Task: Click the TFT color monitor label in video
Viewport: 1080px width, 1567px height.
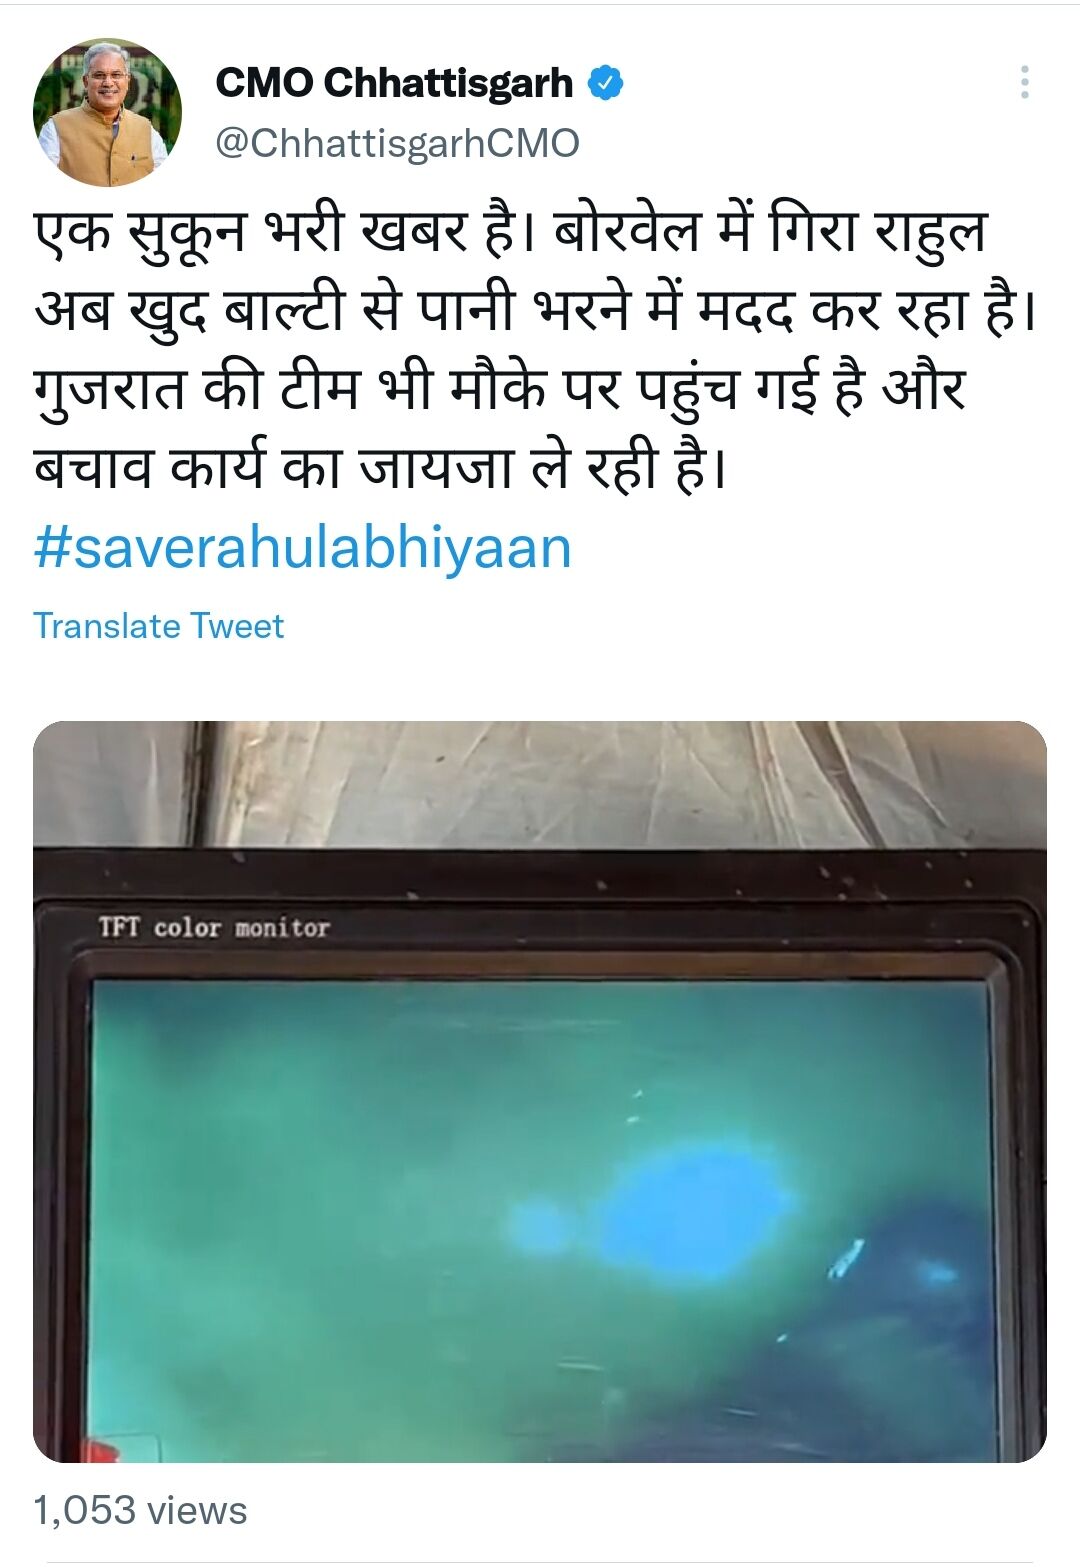Action: (x=214, y=928)
